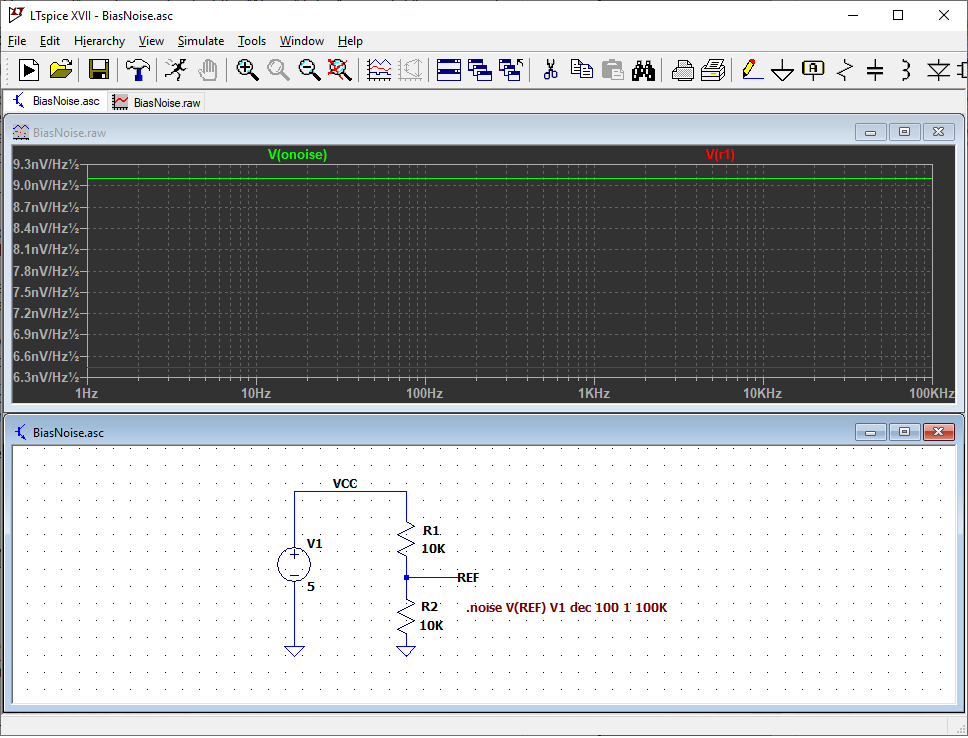This screenshot has height=738, width=968.
Task: Open the Simulate menu
Action: (200, 41)
